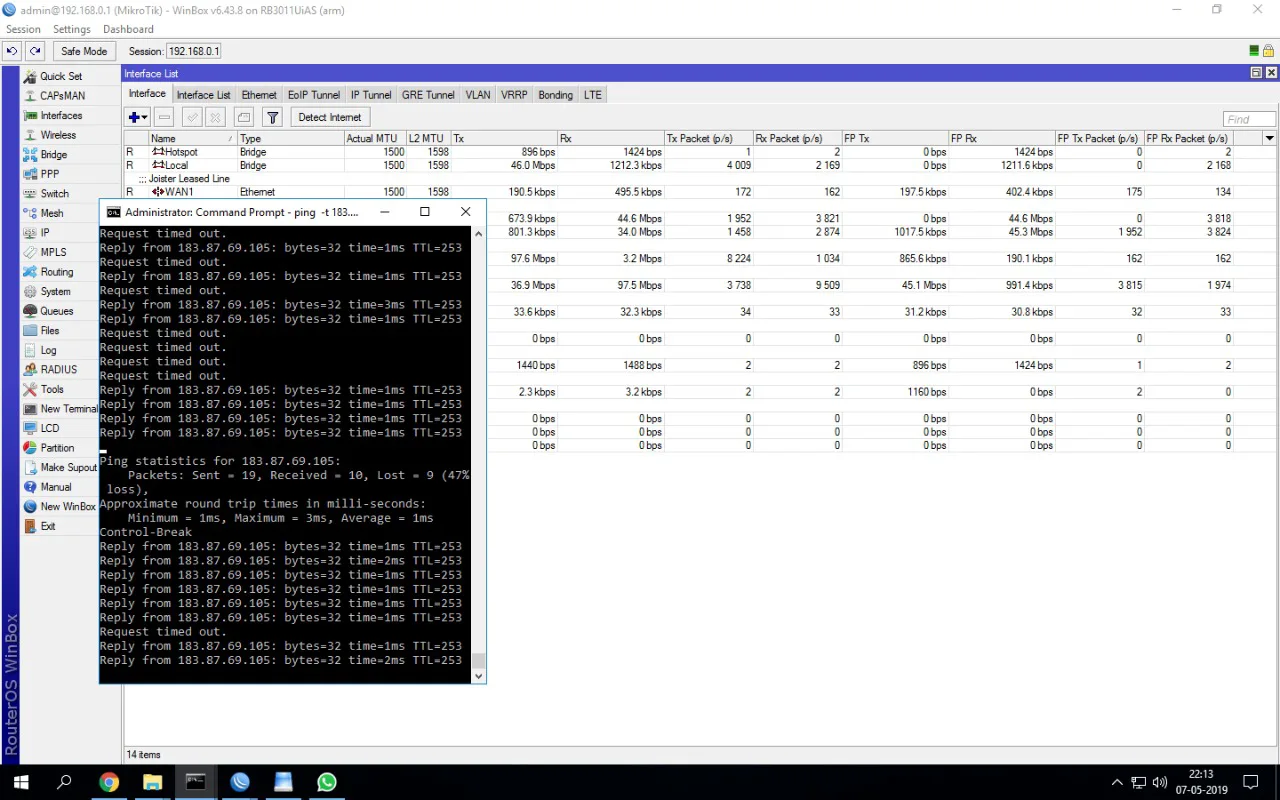Switch to the Interface List tab

point(204,95)
